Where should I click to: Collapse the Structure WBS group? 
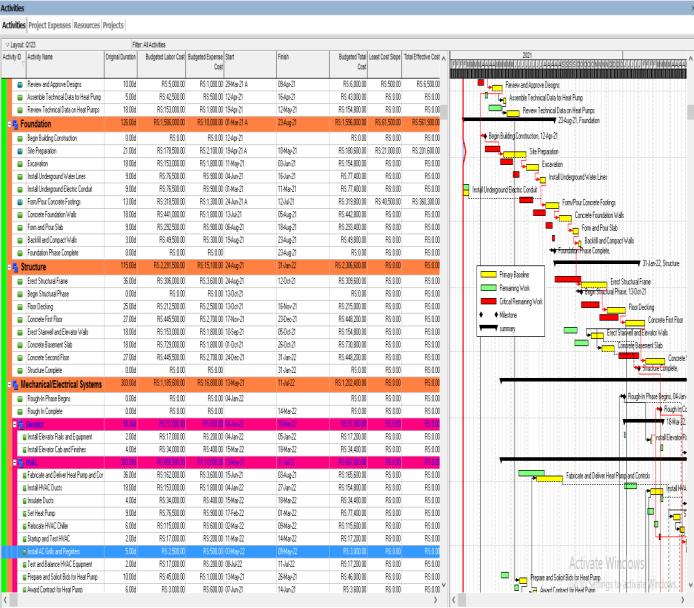pos(10,267)
